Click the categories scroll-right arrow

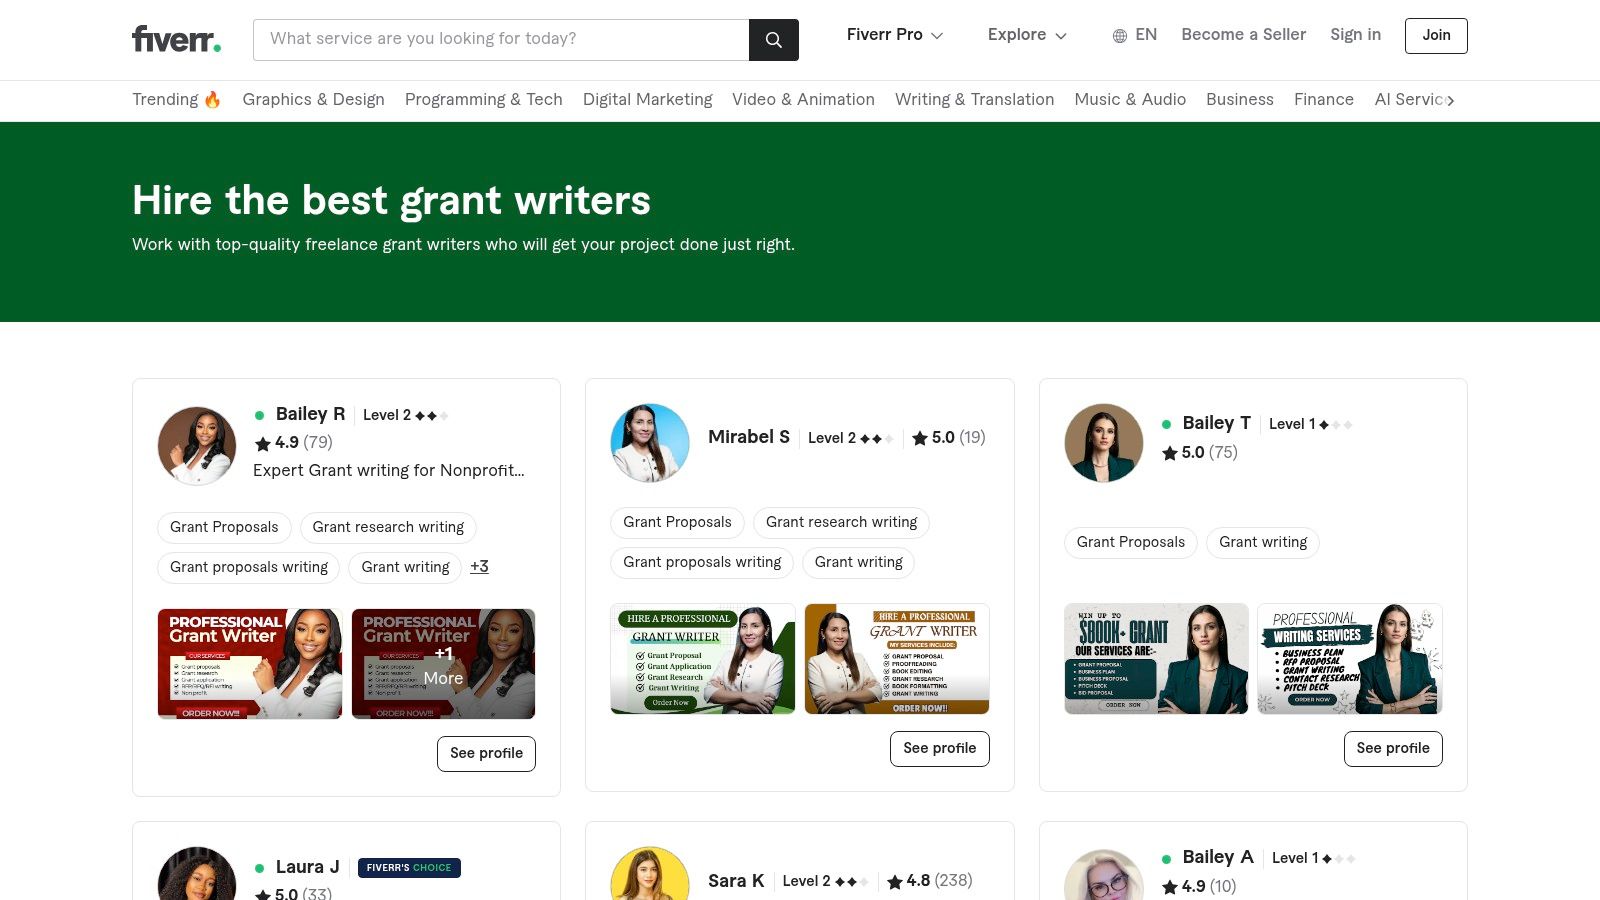1450,100
